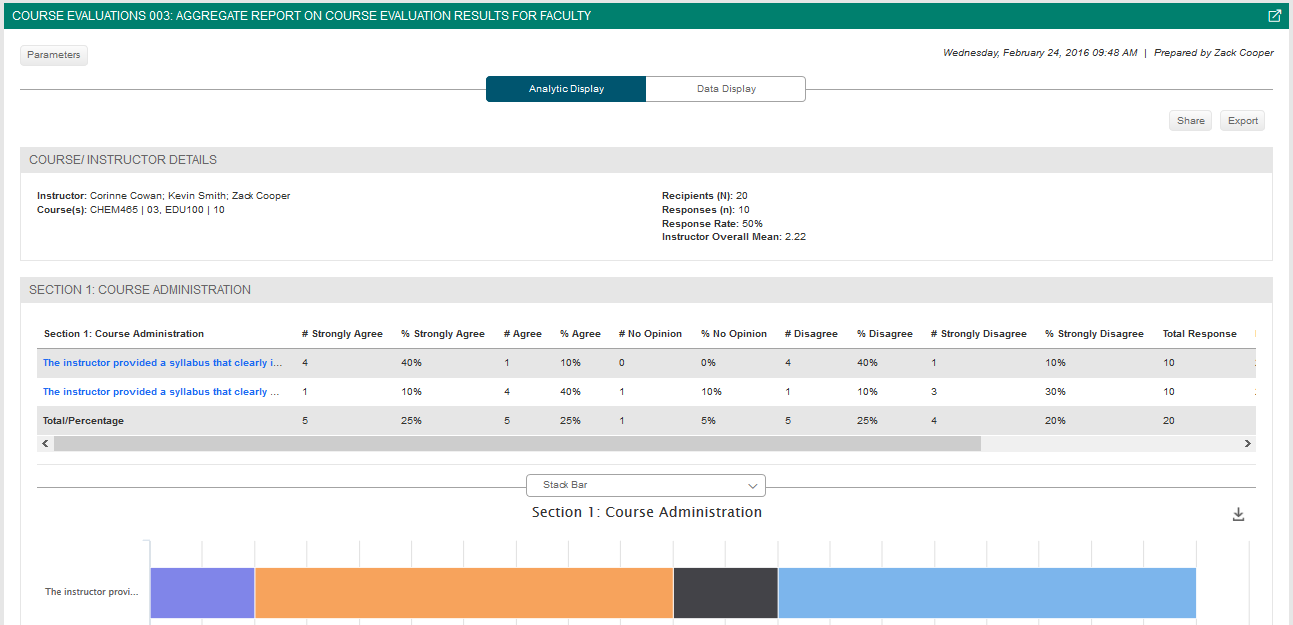Open the Stack Bar chart type dropdown

coord(646,485)
